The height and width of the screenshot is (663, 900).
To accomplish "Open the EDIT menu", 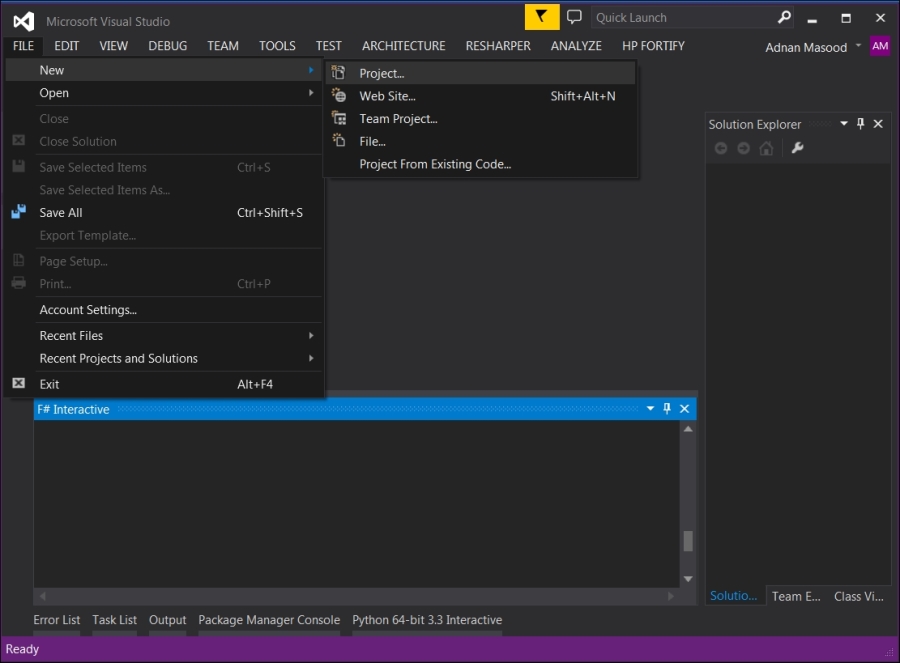I will [67, 46].
